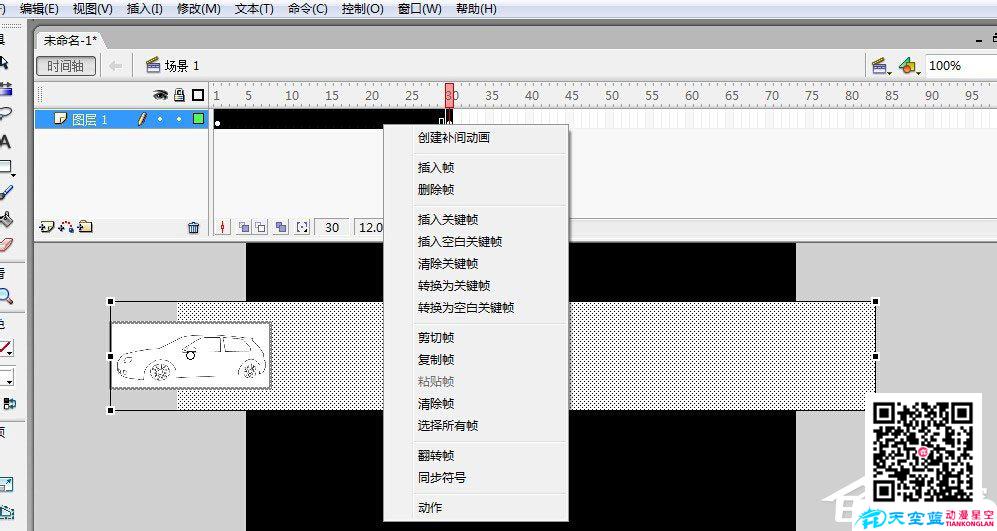Open fill color picker
Screen dimensions: 997x531
6,376
